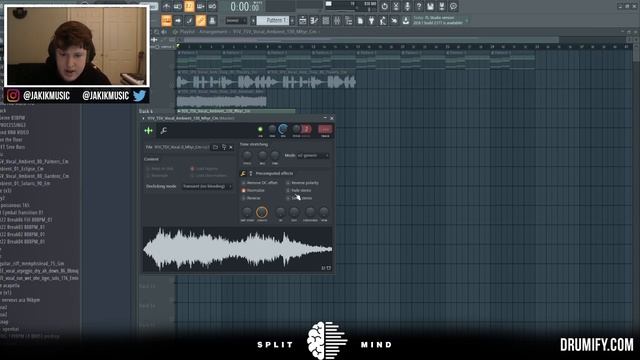Toggle the Load regions option
This screenshot has width=640, height=360.
204,169
